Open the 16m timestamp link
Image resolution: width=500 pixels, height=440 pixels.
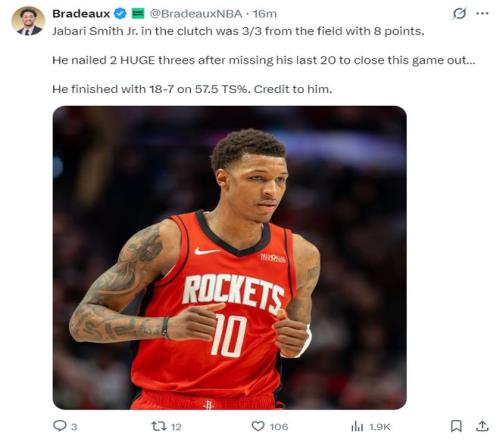(x=265, y=14)
